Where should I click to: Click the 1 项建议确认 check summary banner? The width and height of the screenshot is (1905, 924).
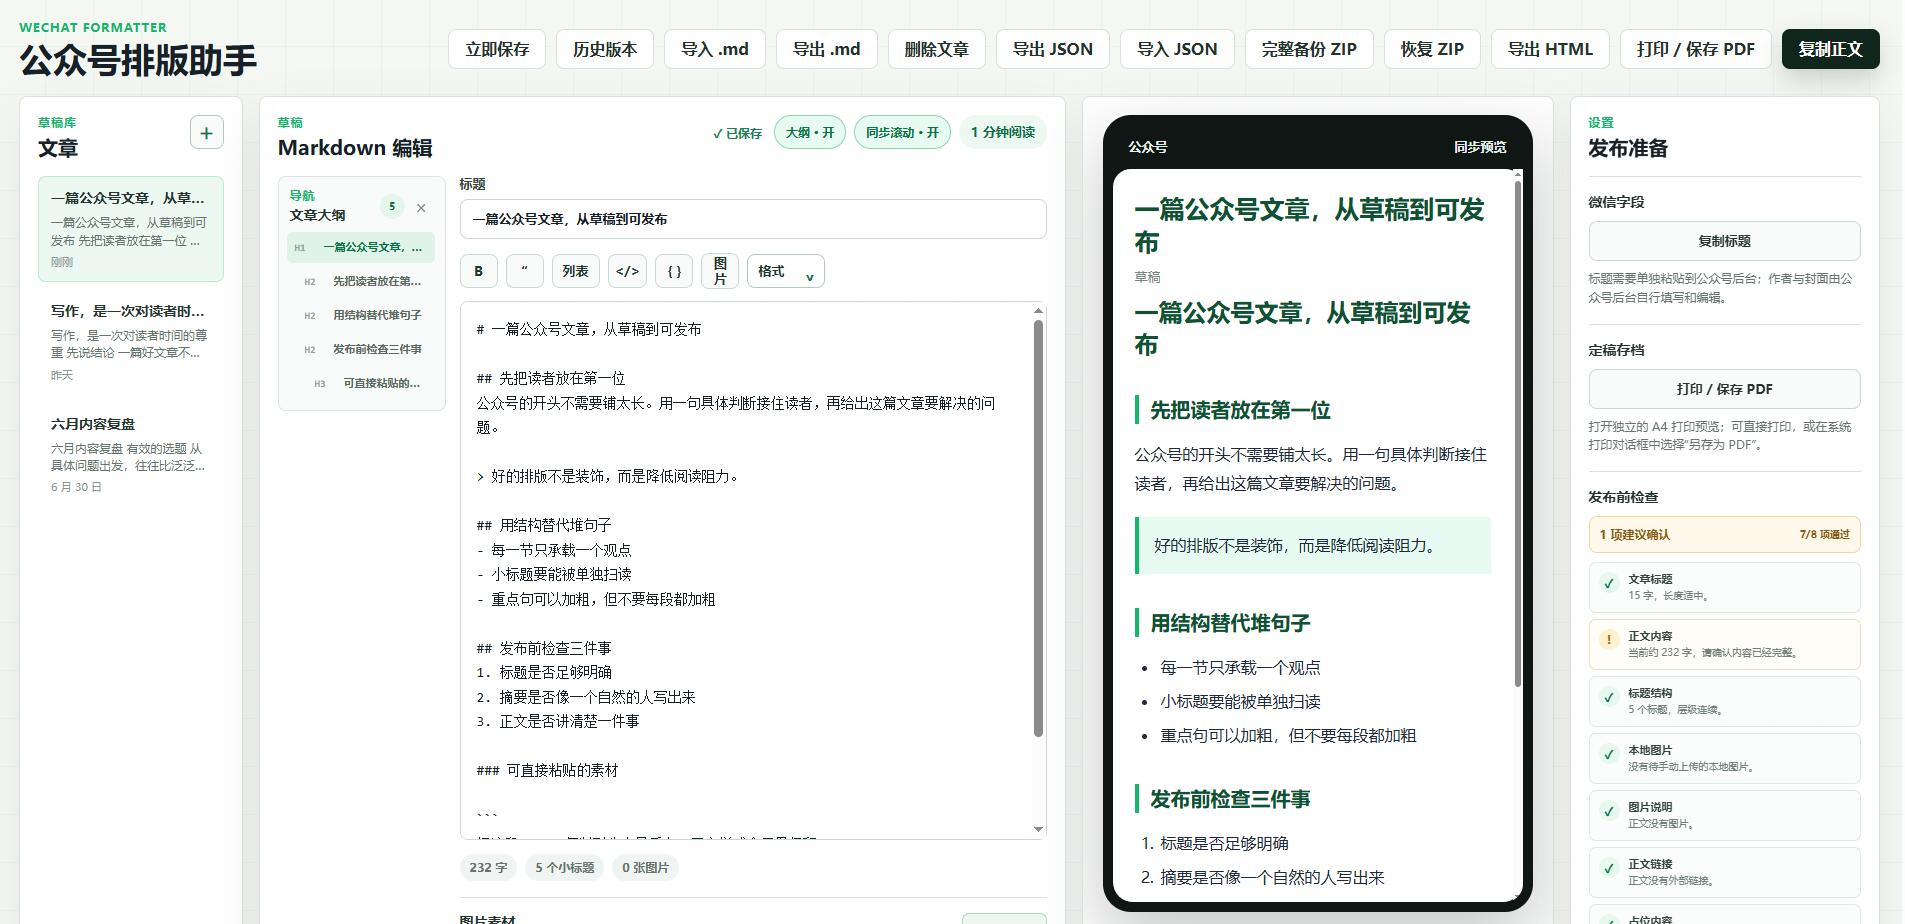(1724, 534)
